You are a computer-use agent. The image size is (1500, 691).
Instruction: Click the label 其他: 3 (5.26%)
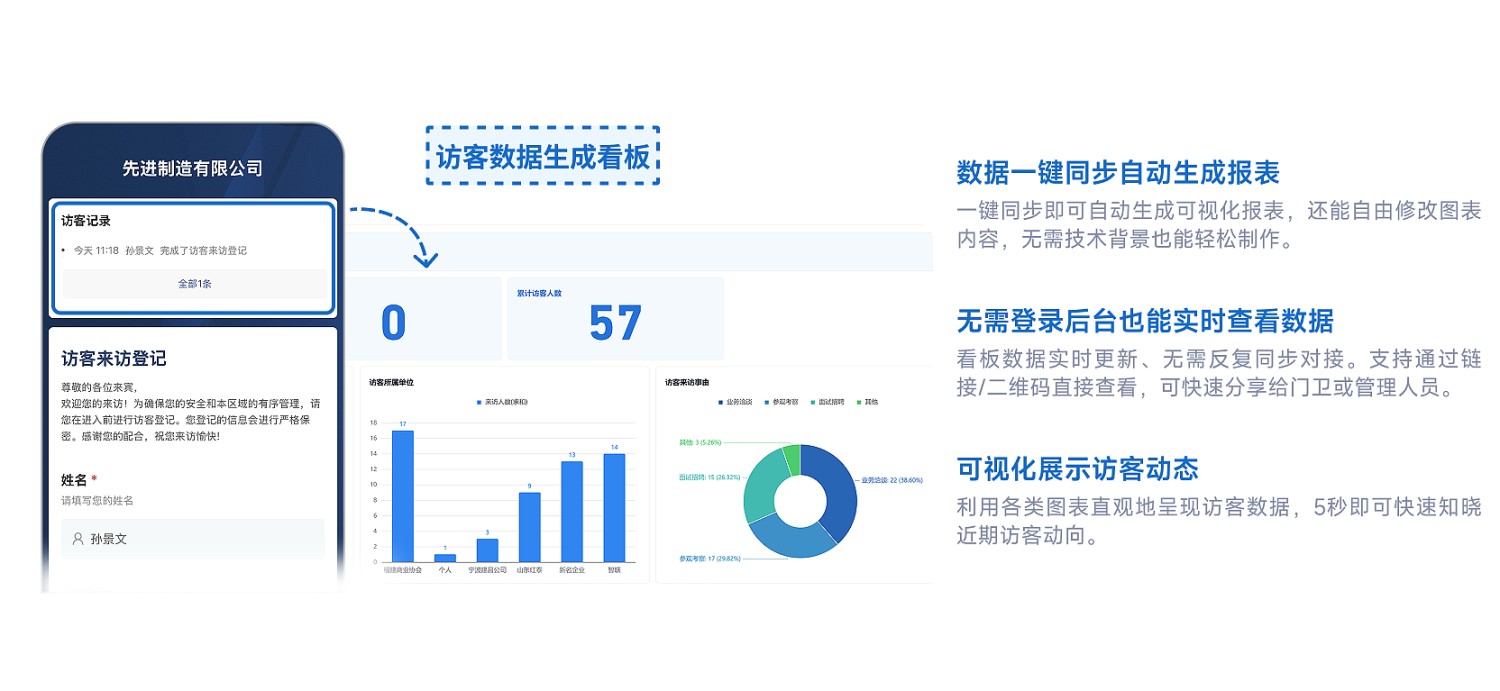point(700,441)
